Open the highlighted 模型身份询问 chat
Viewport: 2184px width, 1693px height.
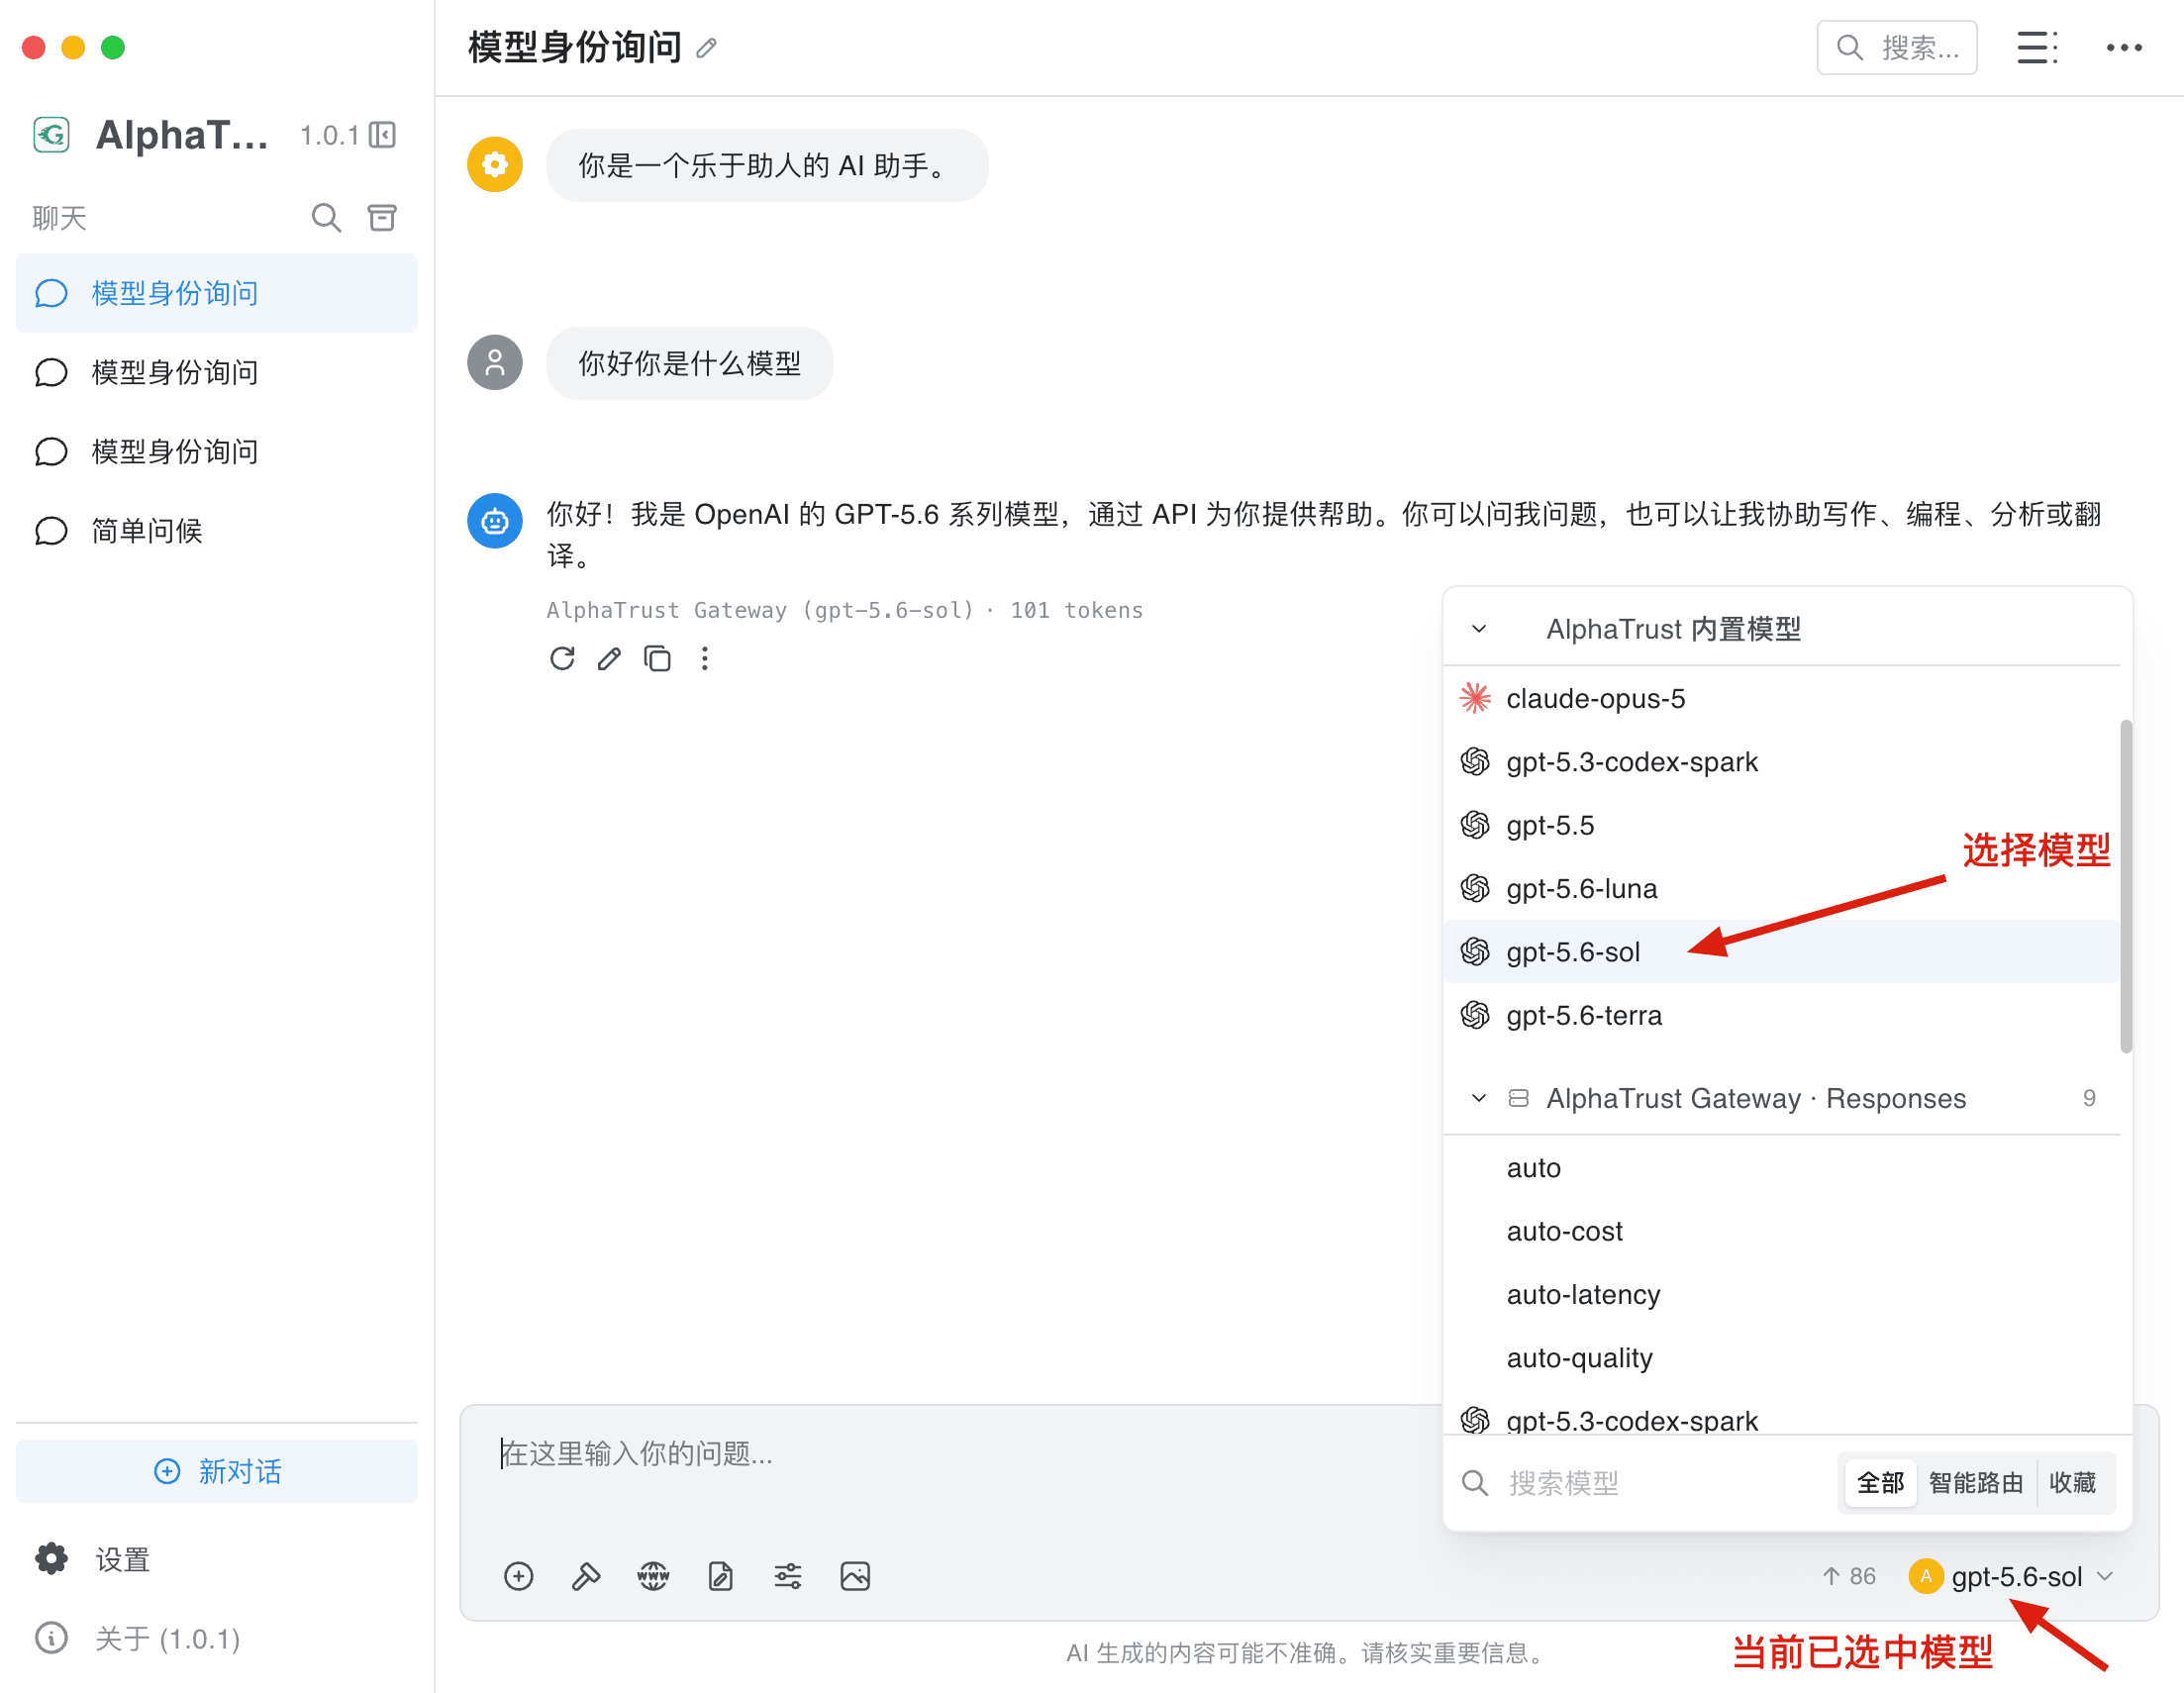(x=217, y=293)
